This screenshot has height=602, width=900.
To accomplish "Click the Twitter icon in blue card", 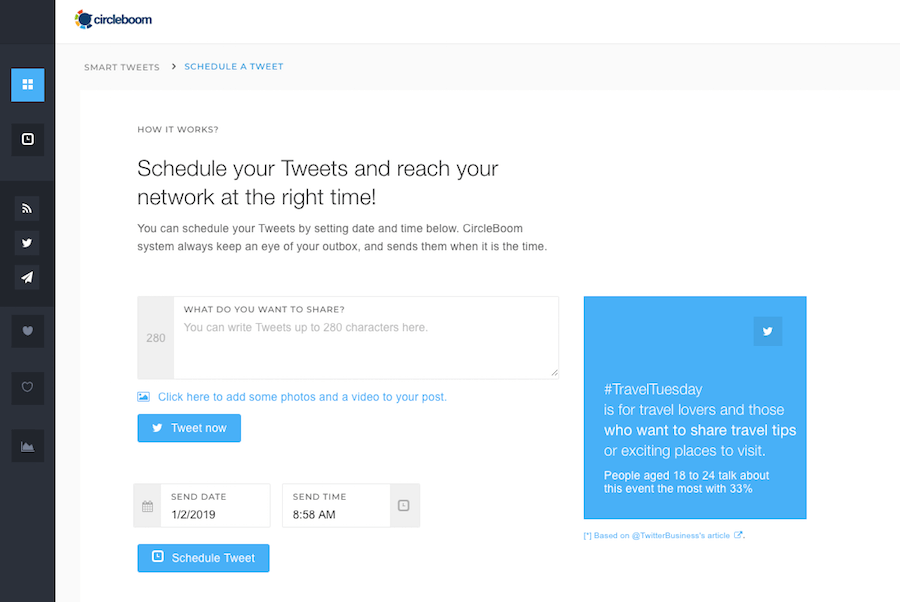I will tap(767, 331).
